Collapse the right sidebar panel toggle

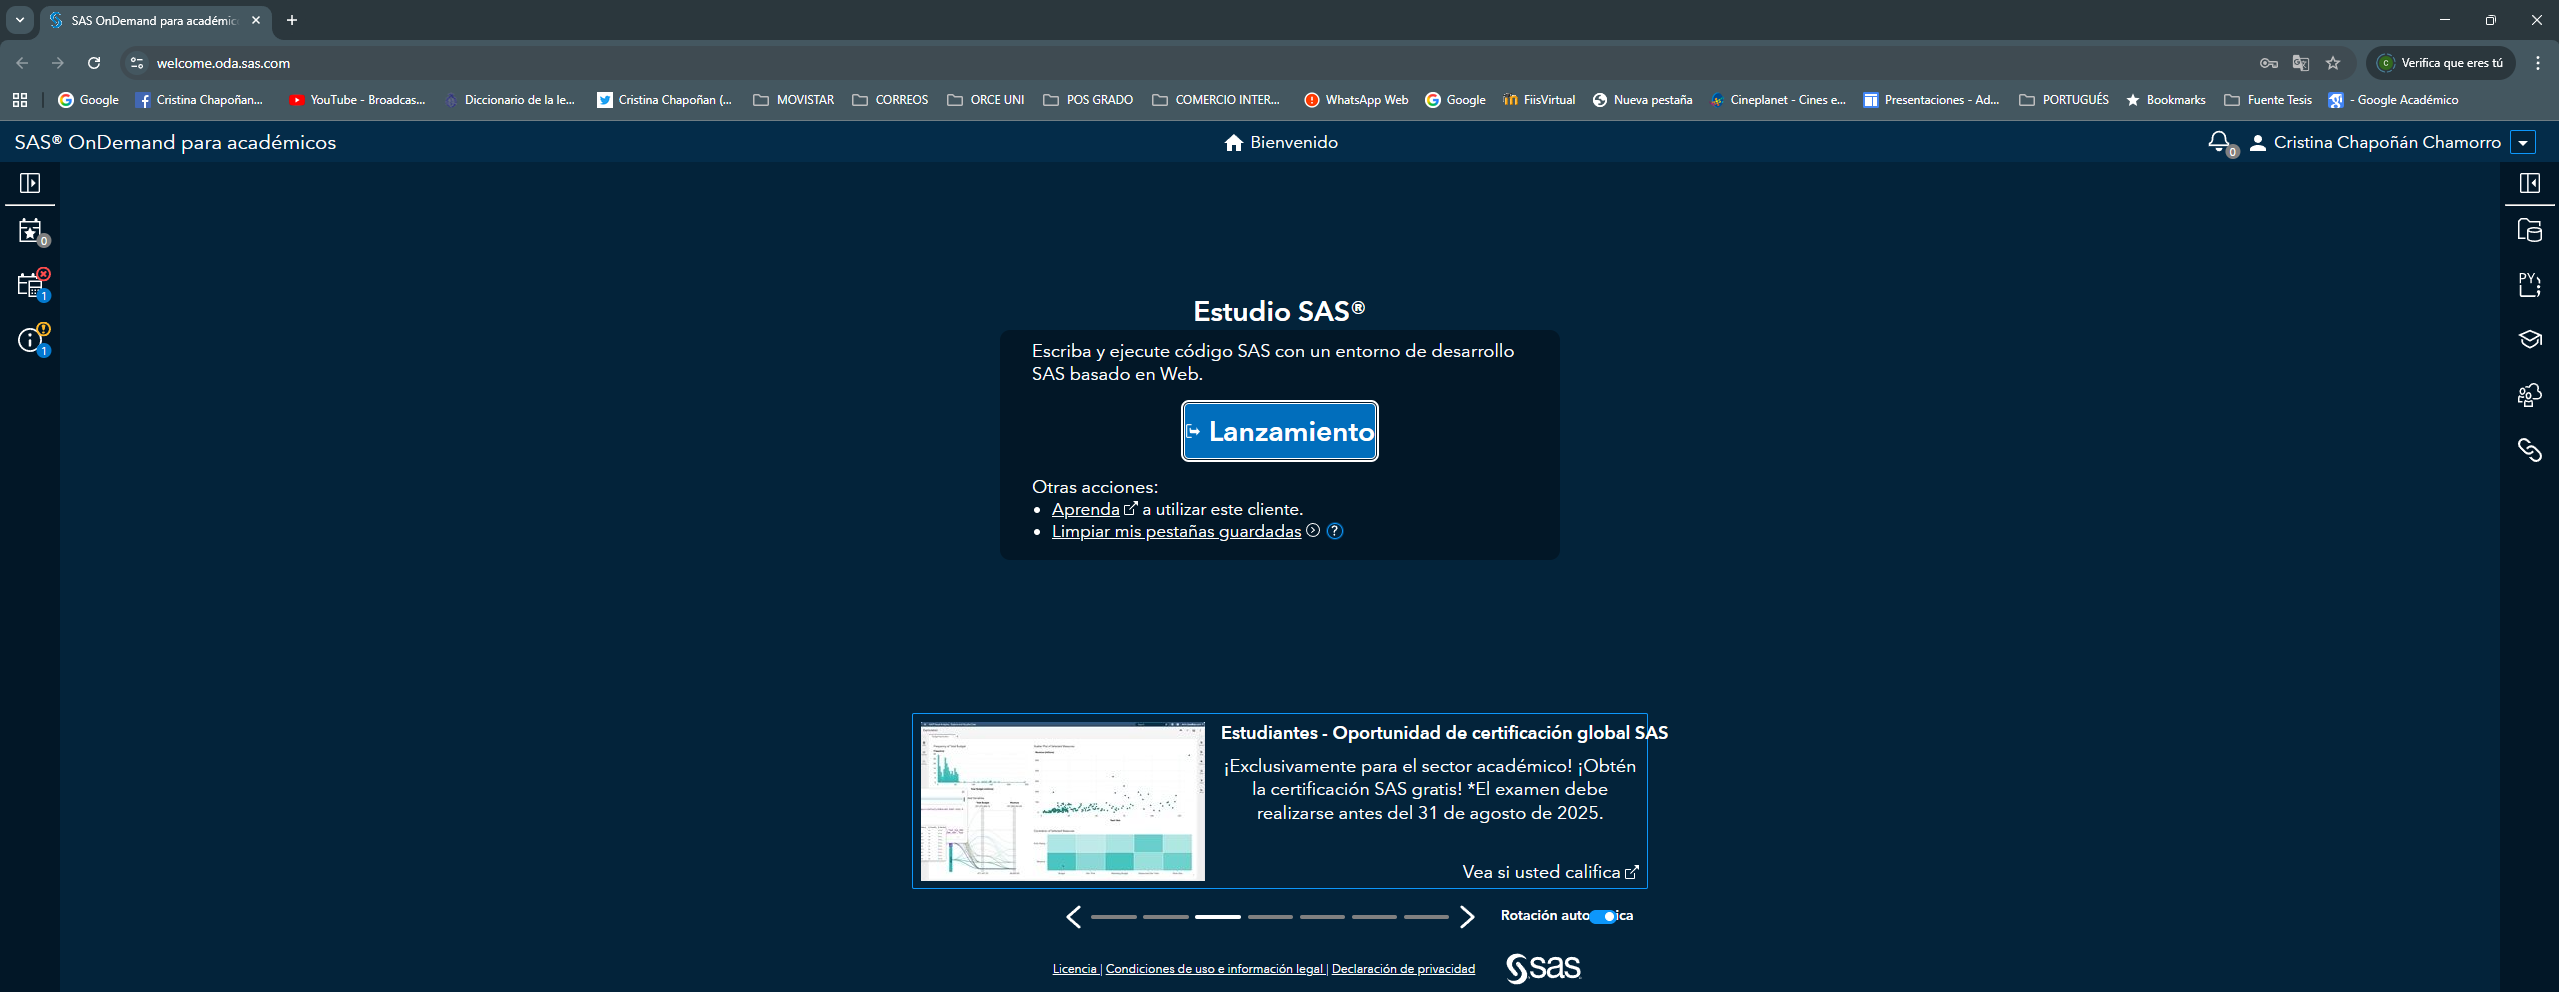2529,183
